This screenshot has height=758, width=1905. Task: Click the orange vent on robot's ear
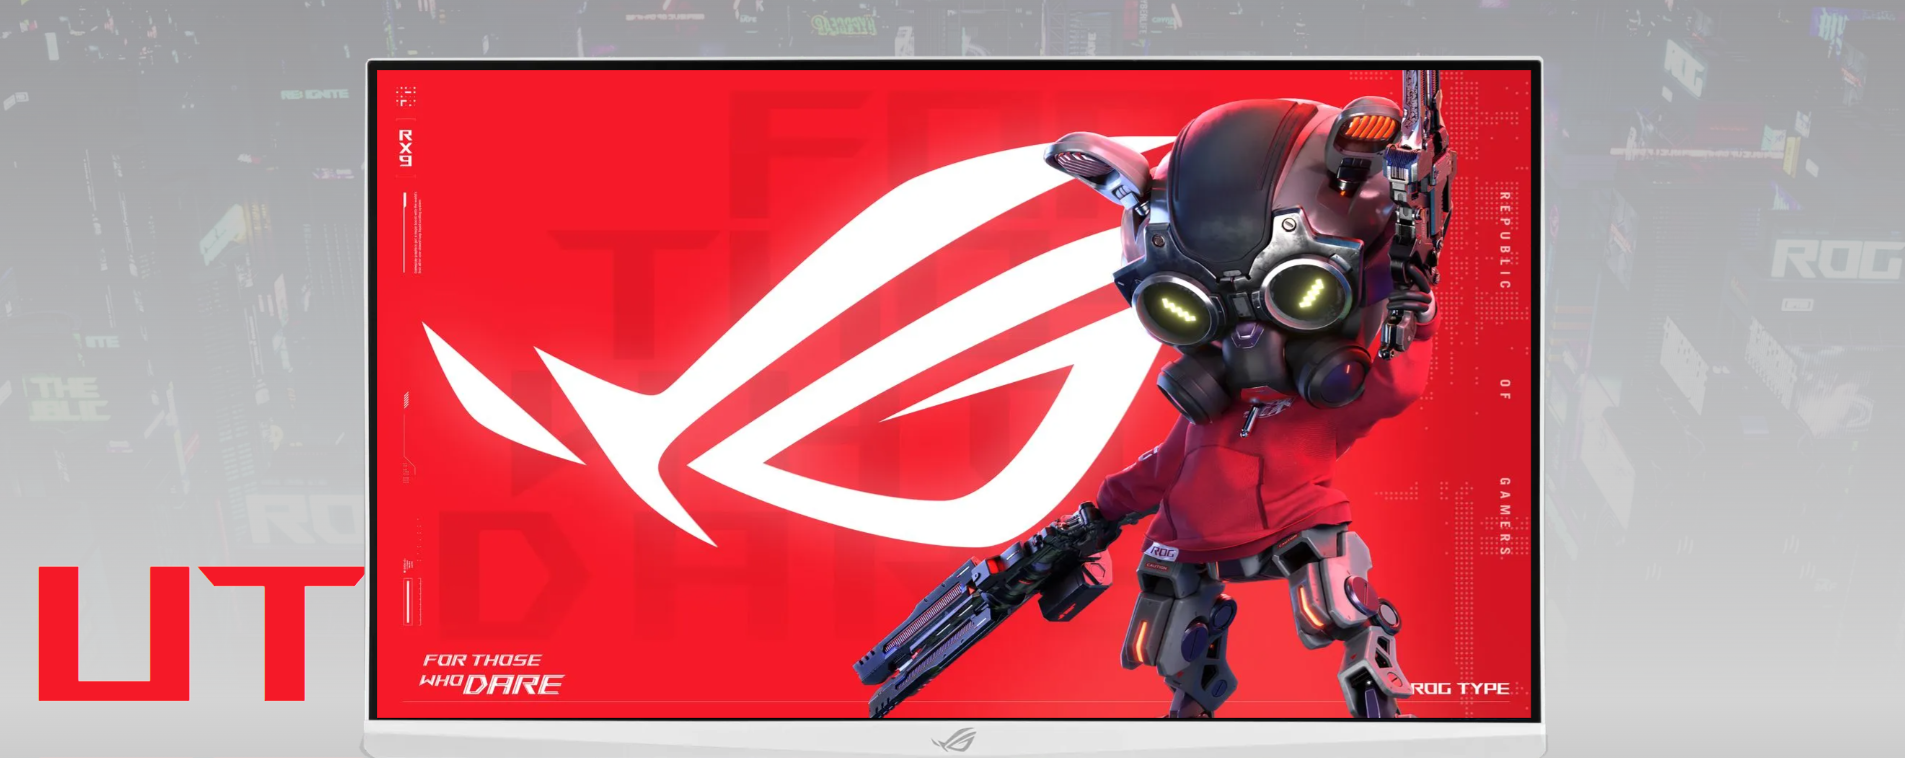[1371, 128]
